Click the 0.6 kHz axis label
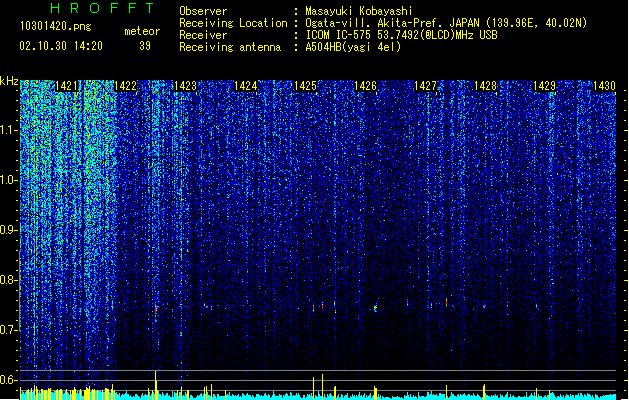629x400 pixels. 8,380
